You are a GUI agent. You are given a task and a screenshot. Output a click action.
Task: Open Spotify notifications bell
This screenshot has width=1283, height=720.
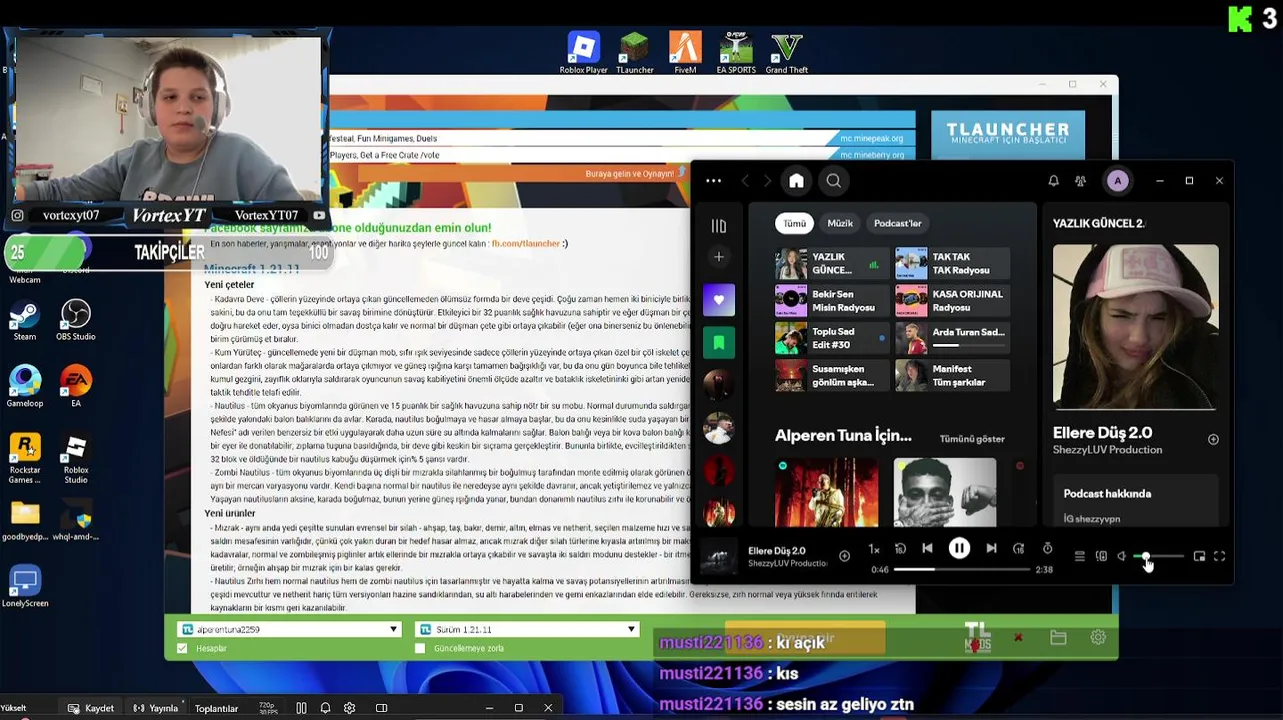point(1053,181)
